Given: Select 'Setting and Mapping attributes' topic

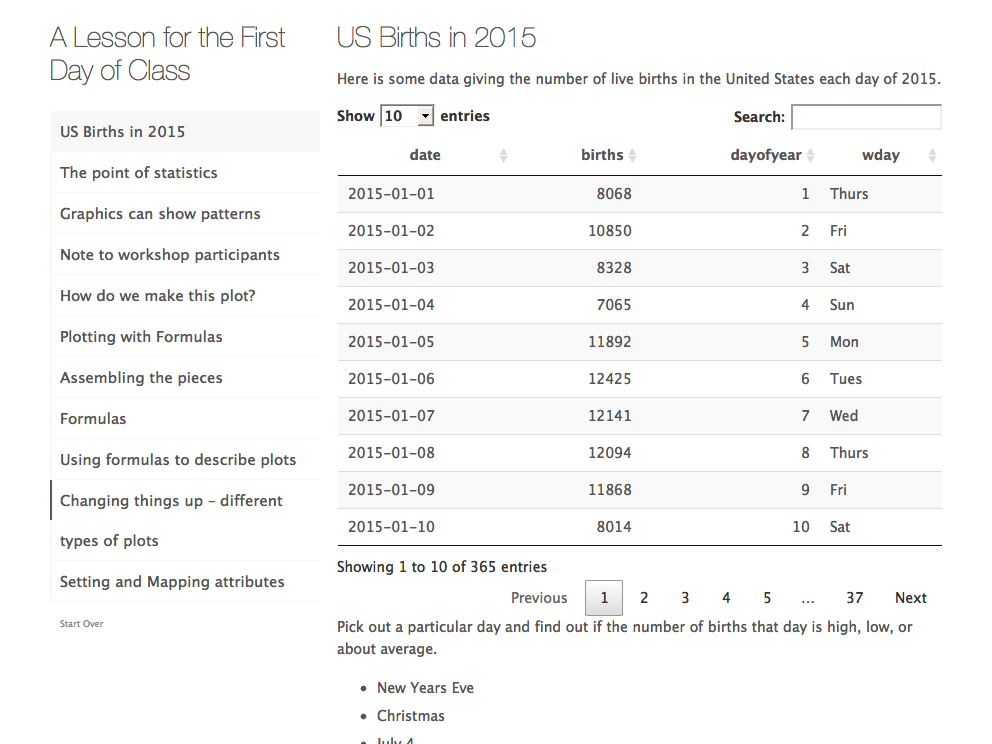Looking at the screenshot, I should coord(172,582).
